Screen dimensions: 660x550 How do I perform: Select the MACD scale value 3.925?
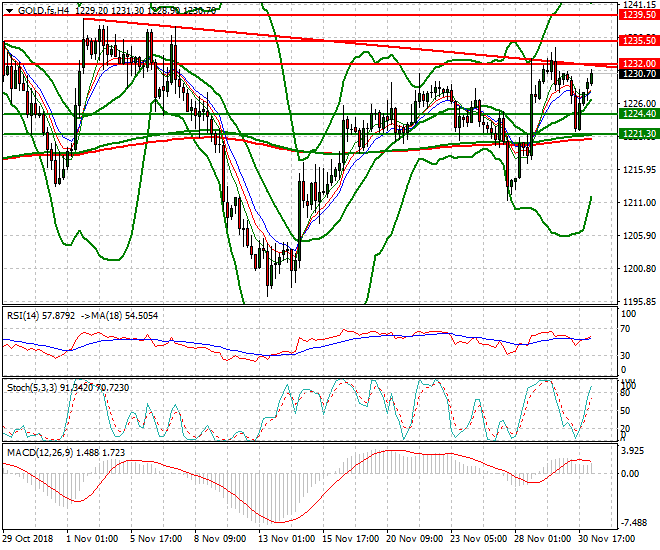point(633,451)
